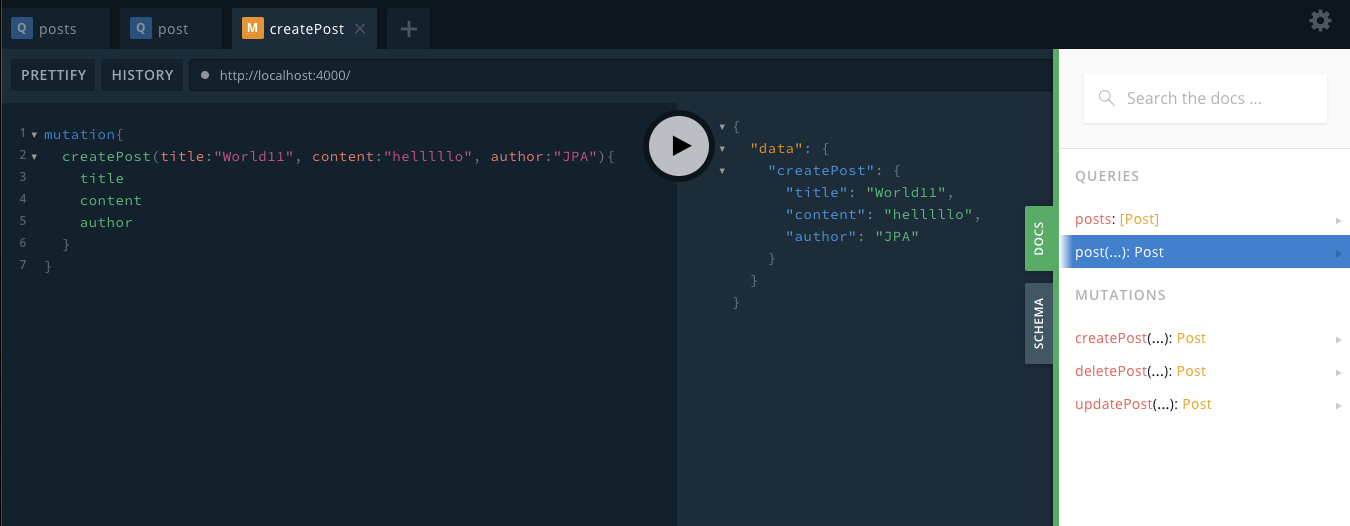
Task: Run the mutation with the play button
Action: 680,145
